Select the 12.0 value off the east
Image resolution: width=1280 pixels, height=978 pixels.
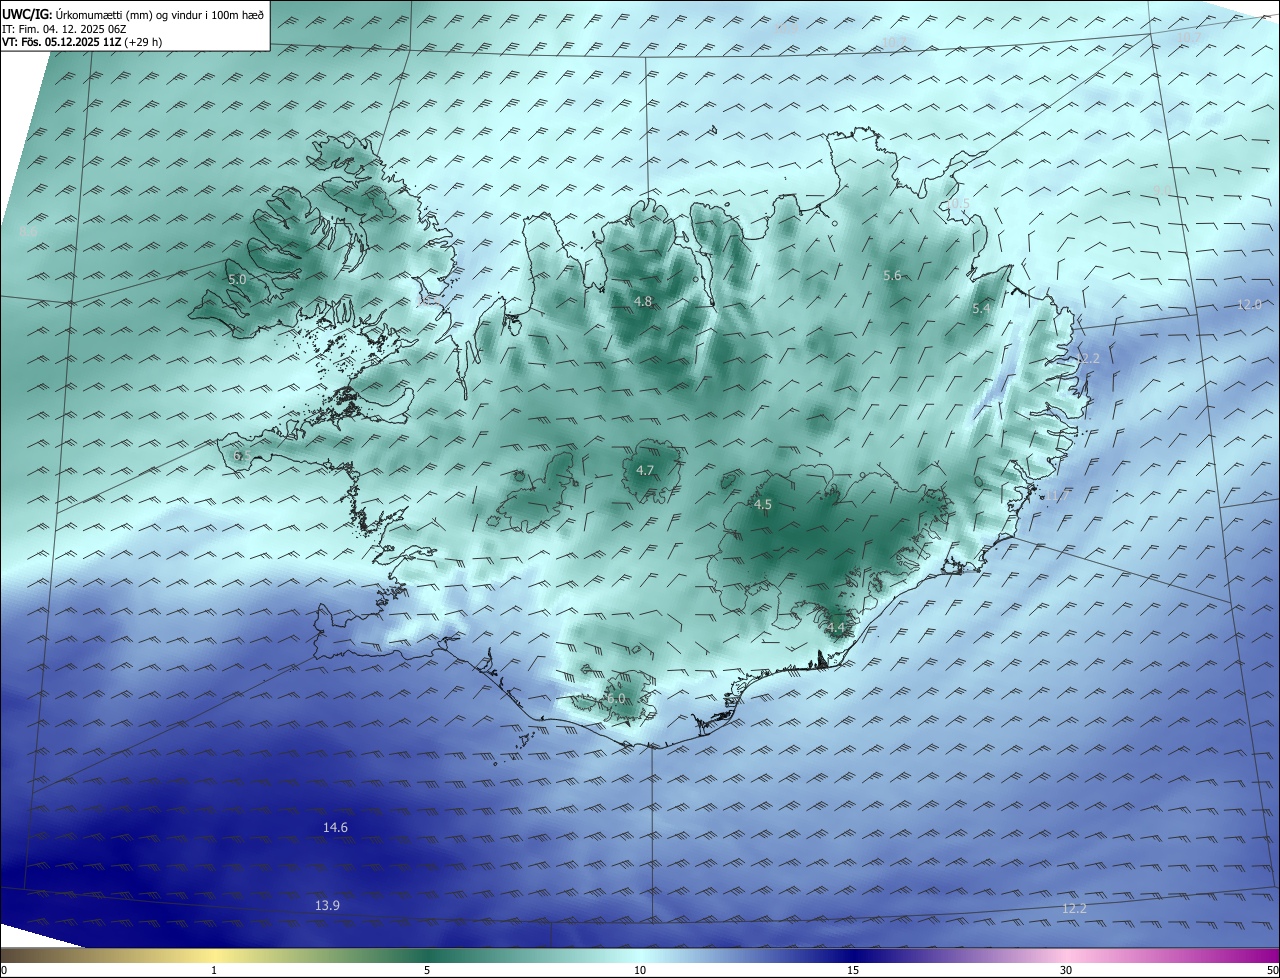tap(1250, 305)
